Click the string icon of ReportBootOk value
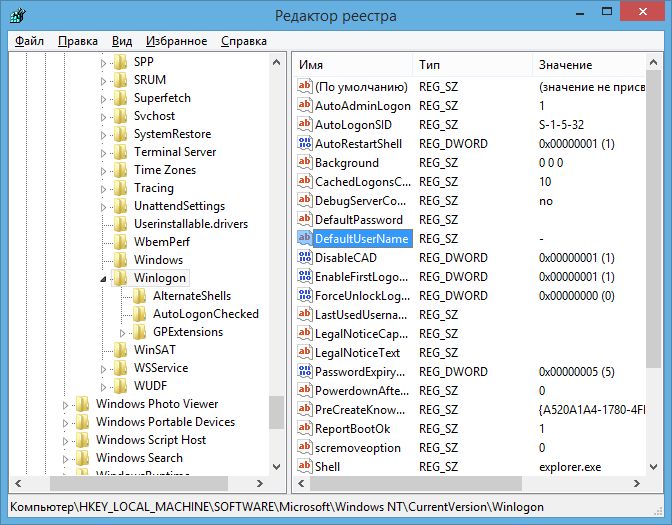The image size is (672, 525). [x=305, y=428]
